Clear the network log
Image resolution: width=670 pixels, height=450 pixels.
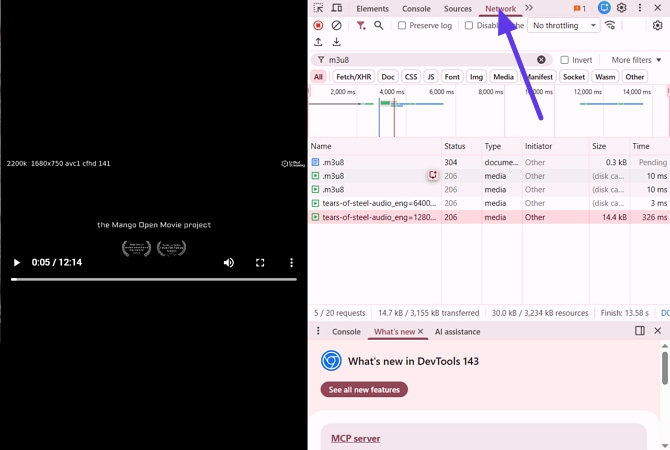click(x=337, y=26)
